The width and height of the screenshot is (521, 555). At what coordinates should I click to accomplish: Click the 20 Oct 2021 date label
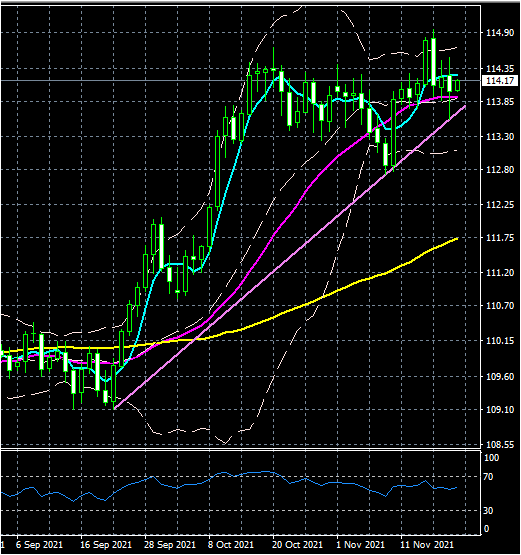pos(297,544)
